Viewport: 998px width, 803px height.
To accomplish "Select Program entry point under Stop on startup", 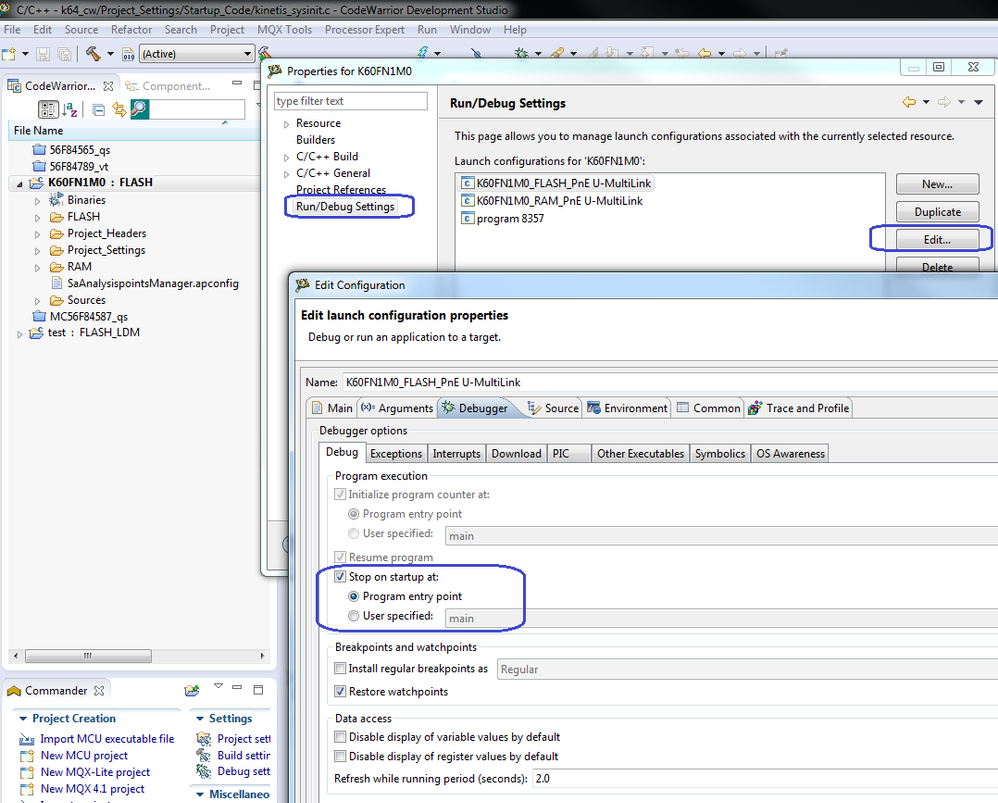I will pos(353,596).
